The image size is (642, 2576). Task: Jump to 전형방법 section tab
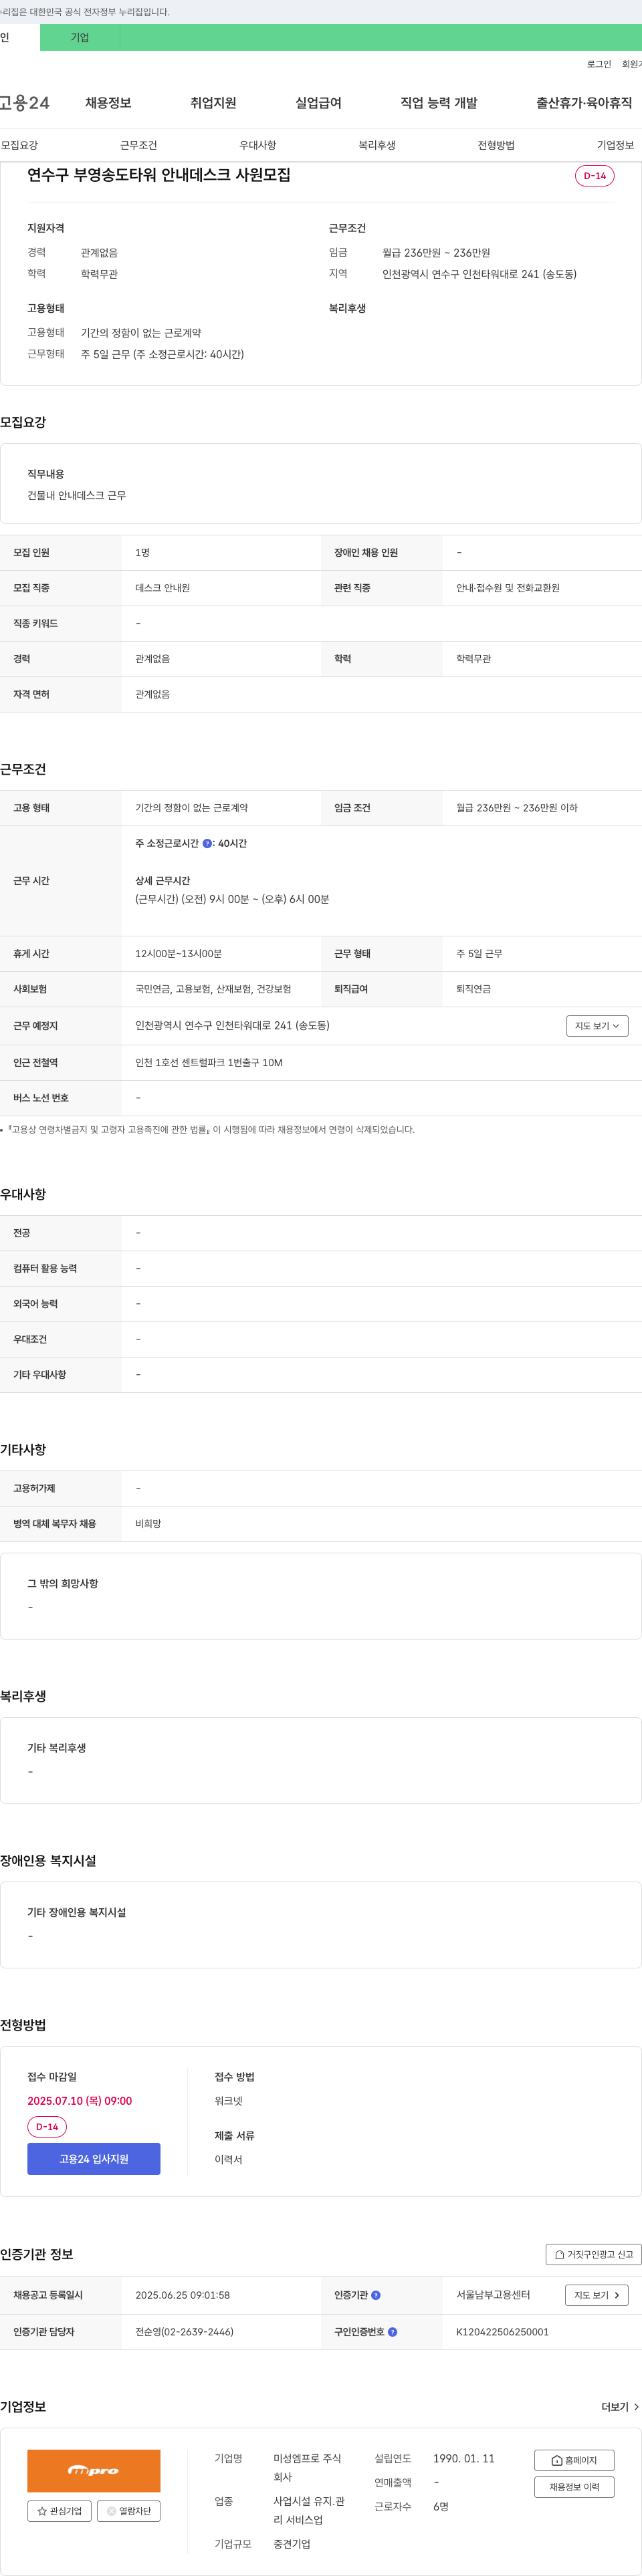496,145
